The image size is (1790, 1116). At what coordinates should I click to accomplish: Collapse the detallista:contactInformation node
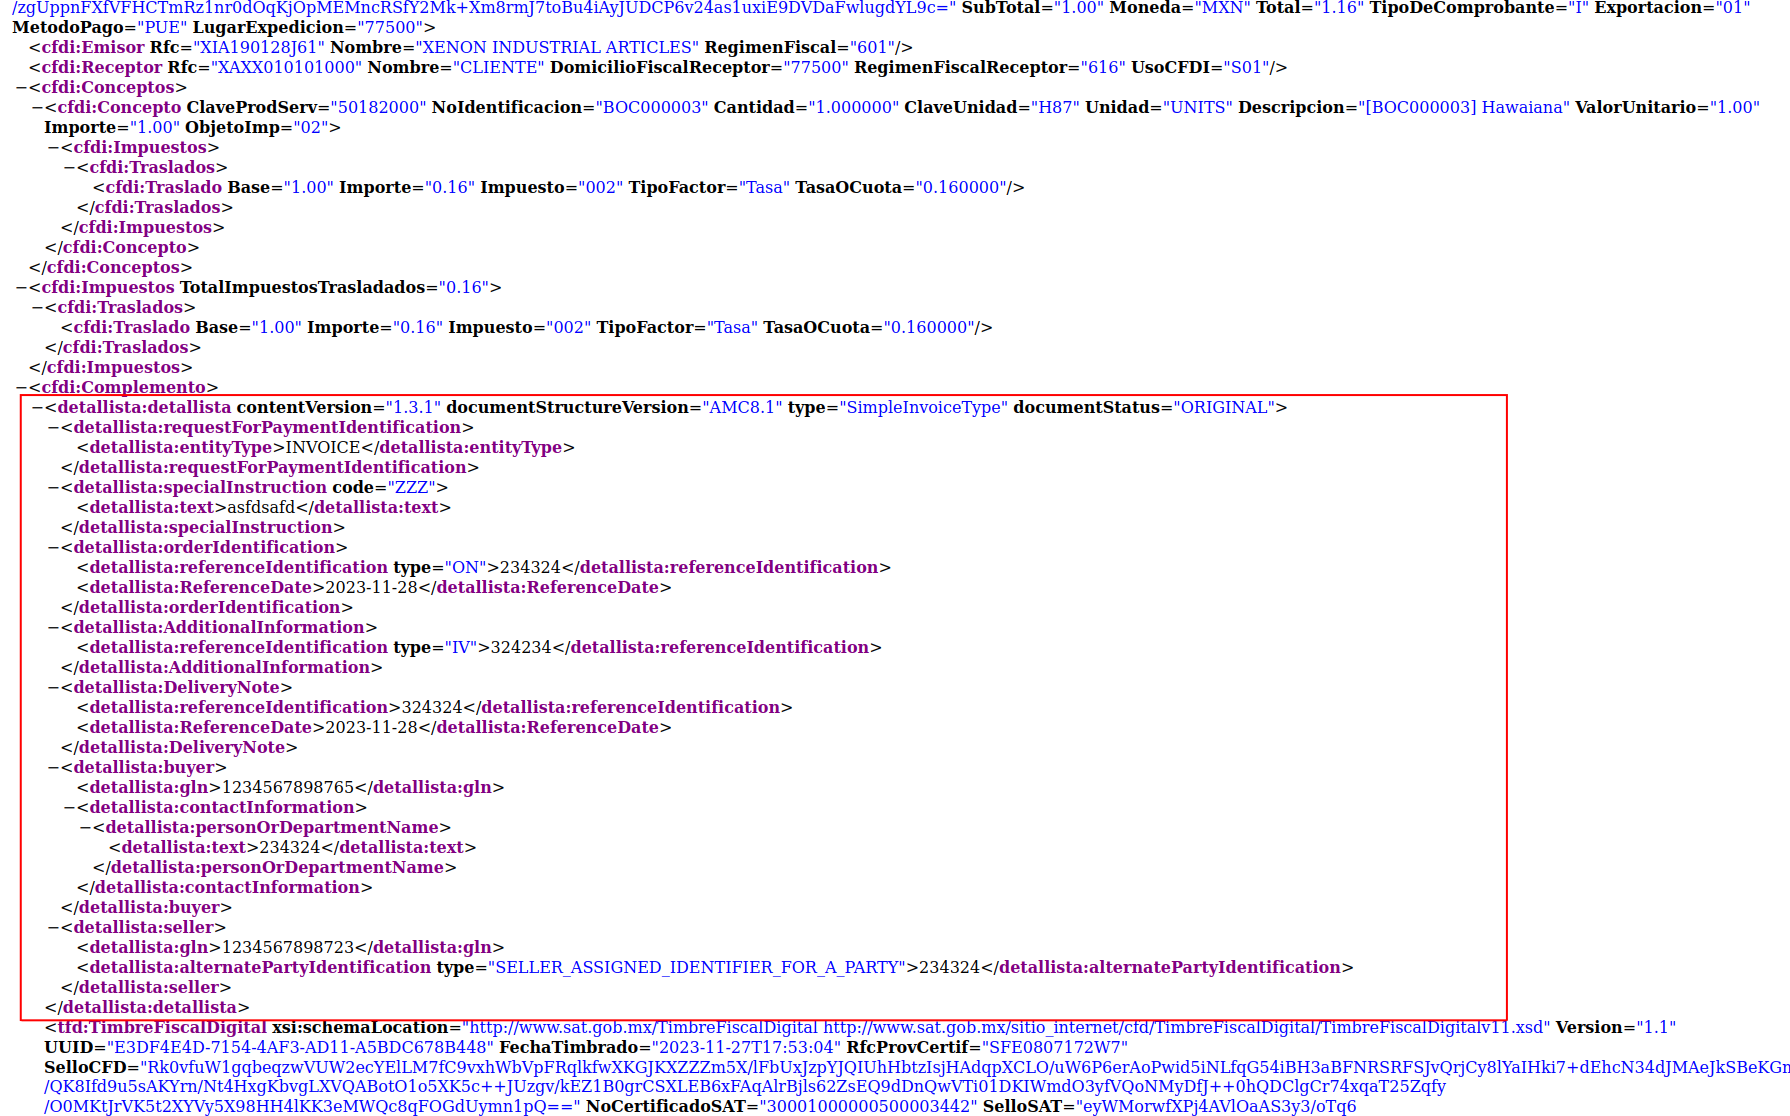pyautogui.click(x=69, y=808)
